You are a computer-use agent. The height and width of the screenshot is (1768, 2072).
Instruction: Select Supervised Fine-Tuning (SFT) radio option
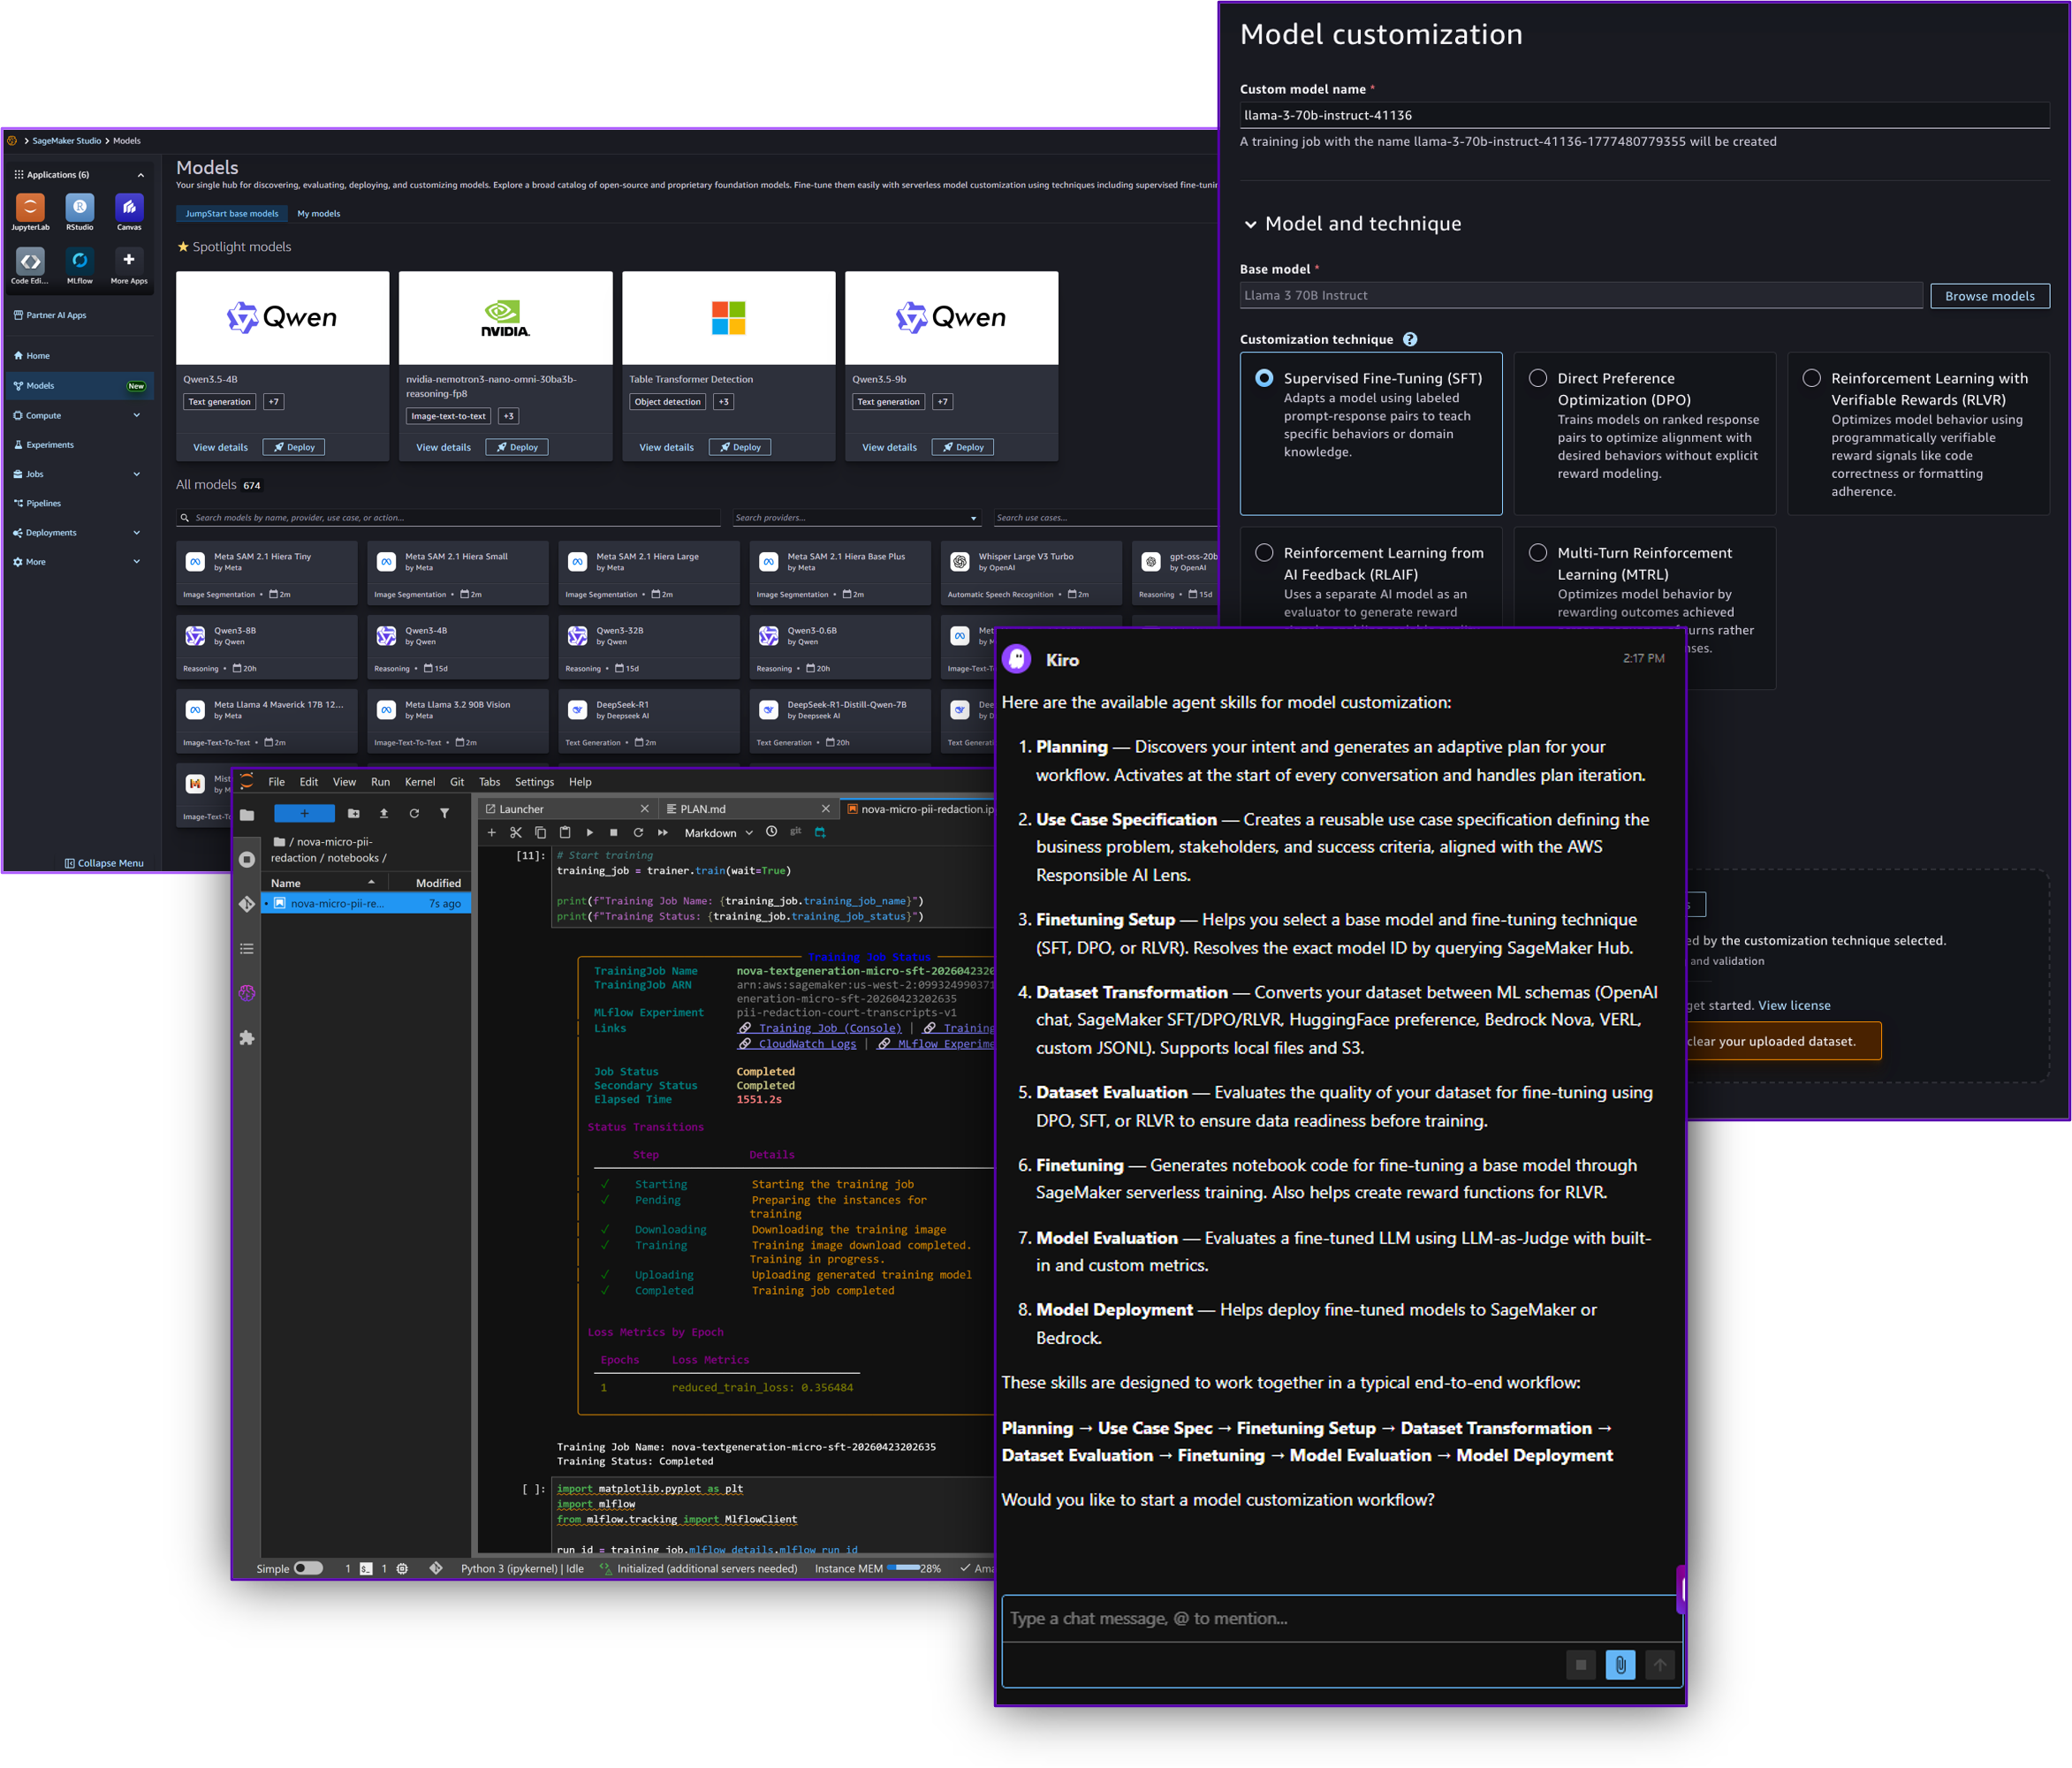(x=1264, y=378)
